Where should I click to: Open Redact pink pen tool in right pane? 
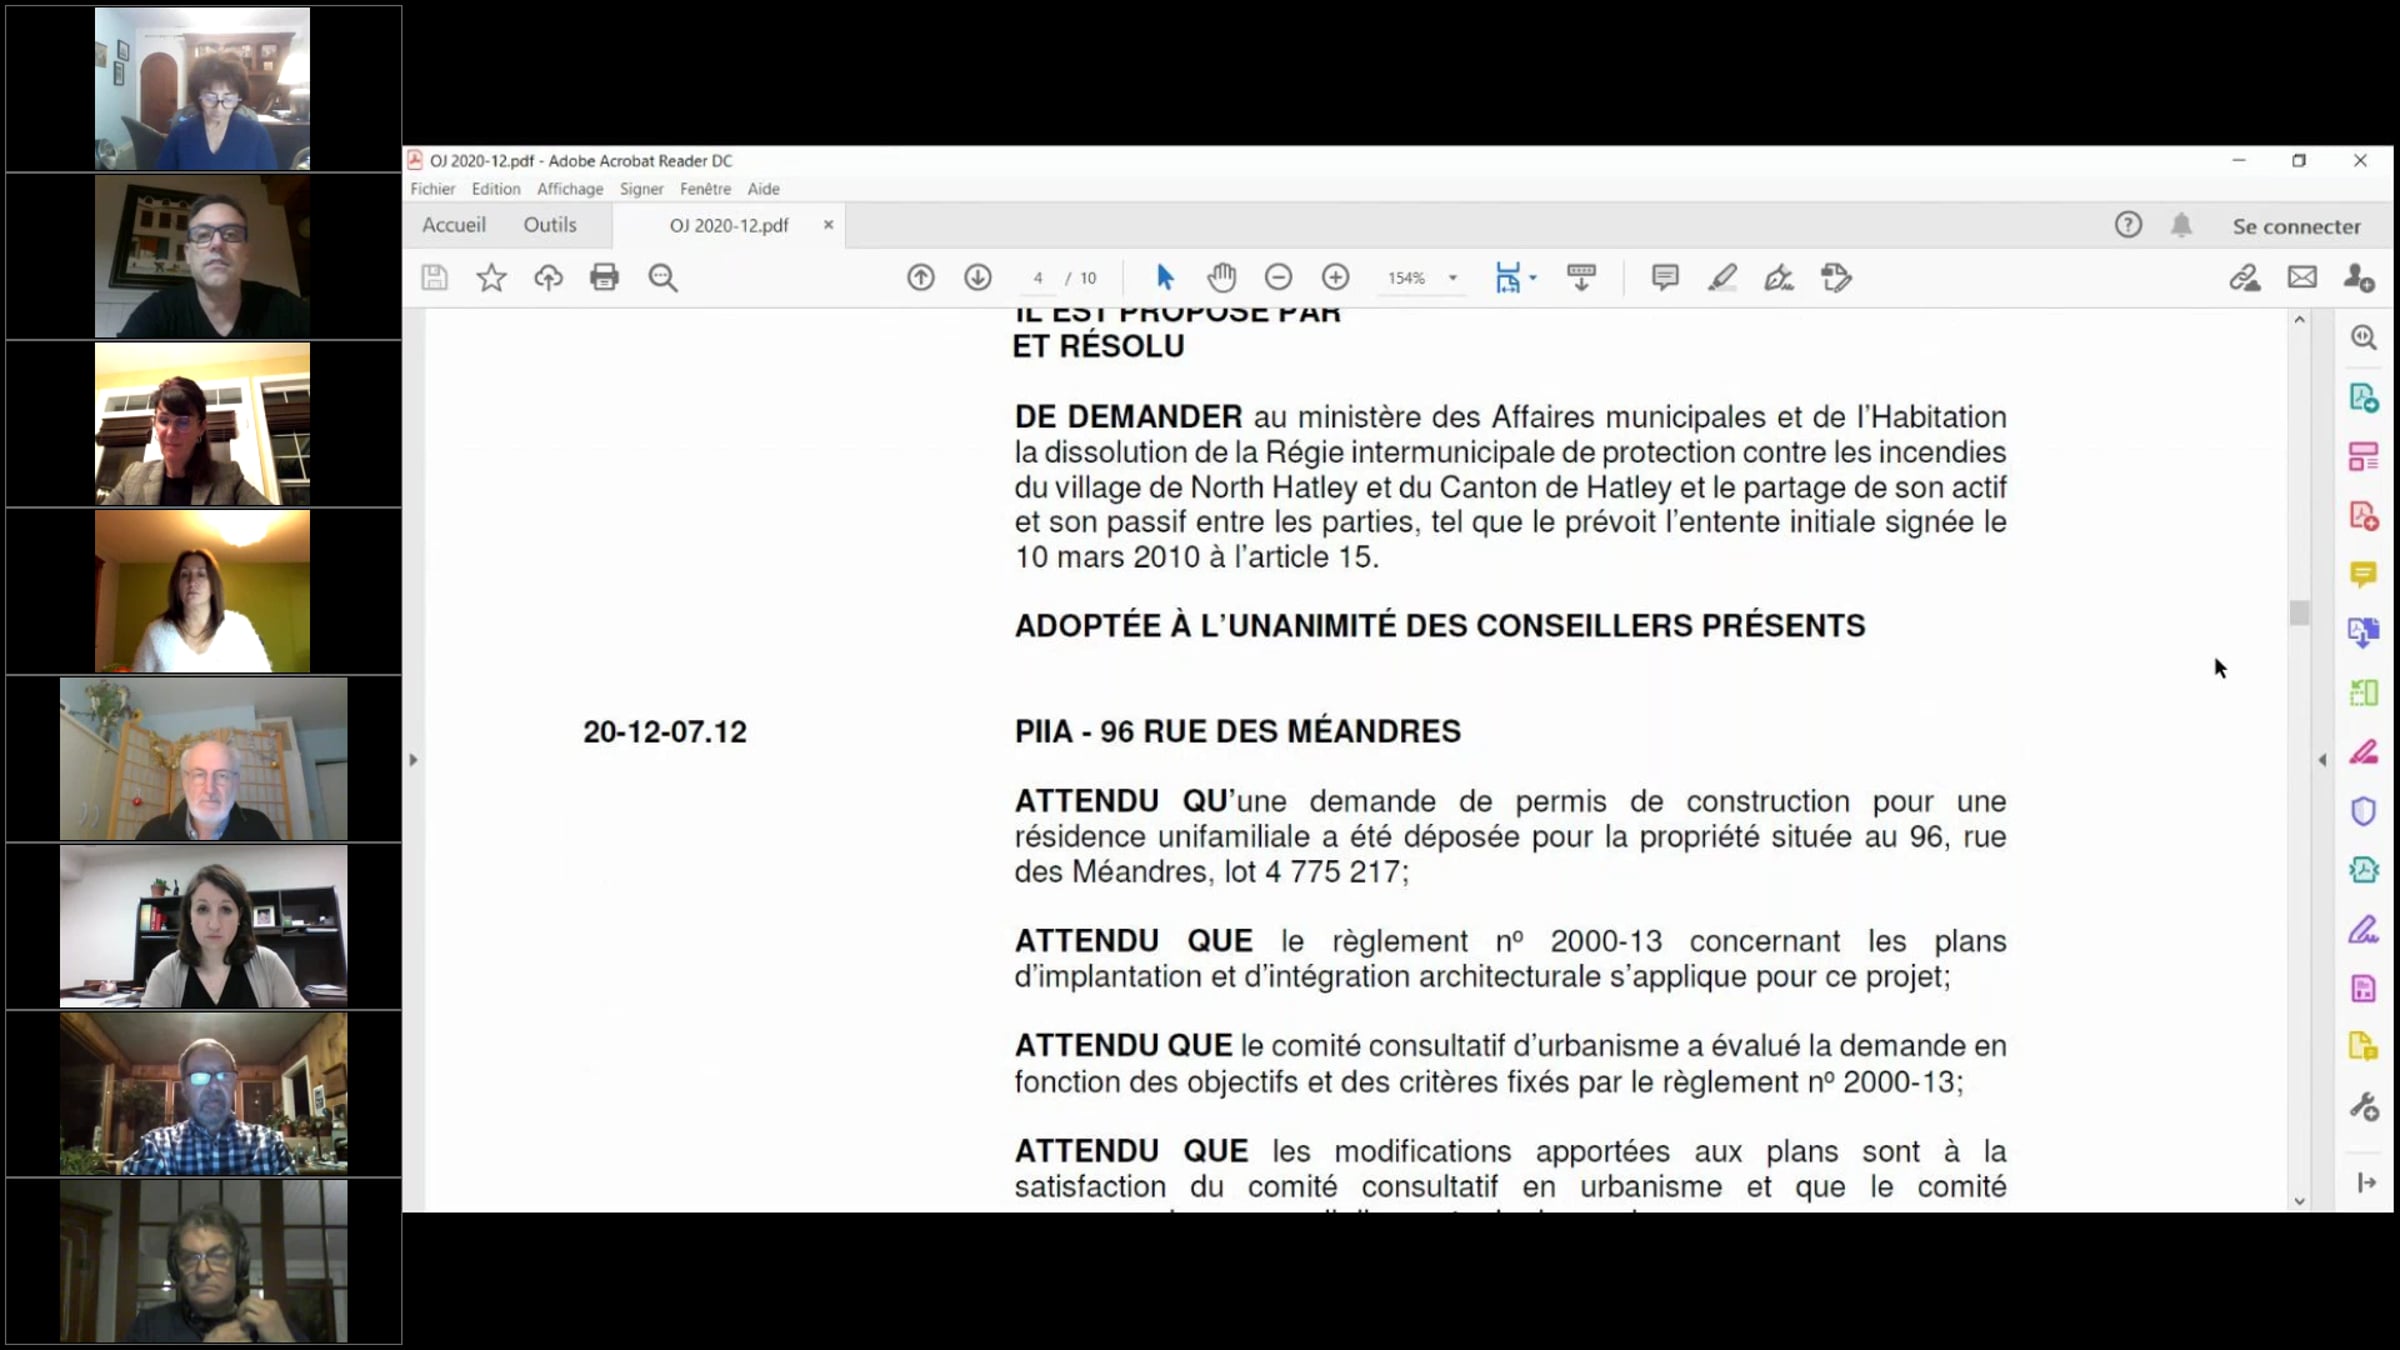click(x=2363, y=752)
